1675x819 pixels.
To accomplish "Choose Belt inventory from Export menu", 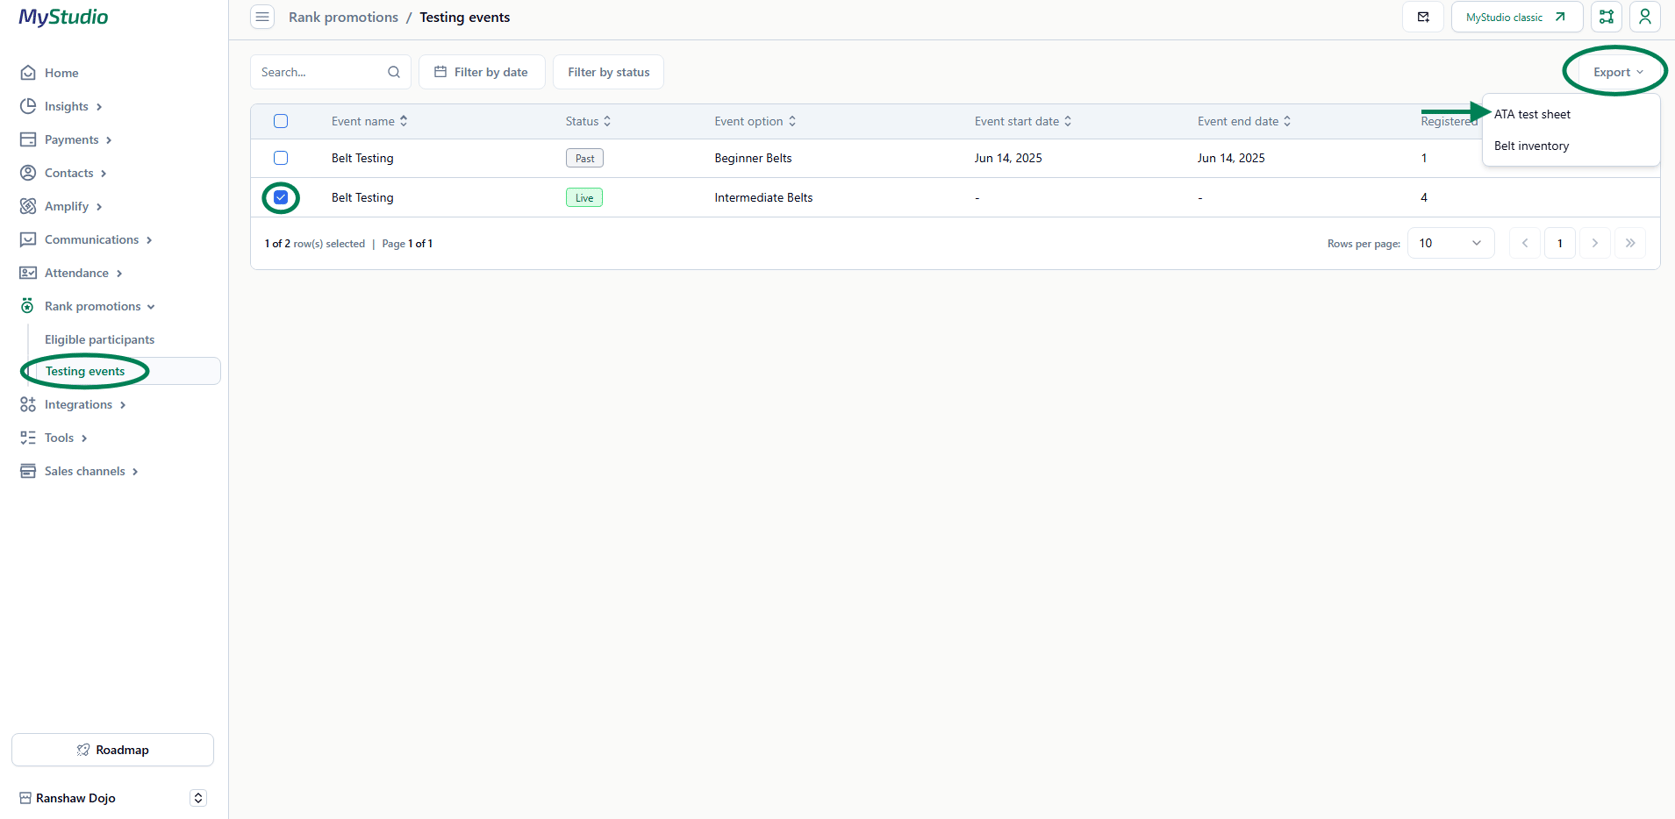I will (1531, 146).
